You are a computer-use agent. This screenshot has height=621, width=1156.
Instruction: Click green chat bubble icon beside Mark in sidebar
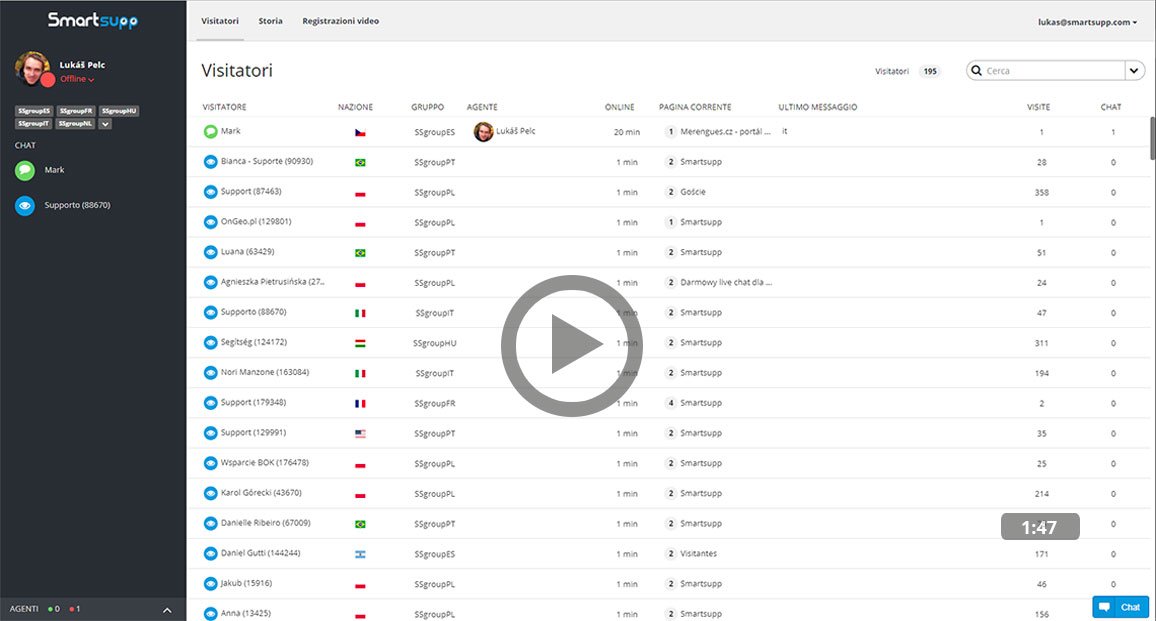click(x=25, y=170)
